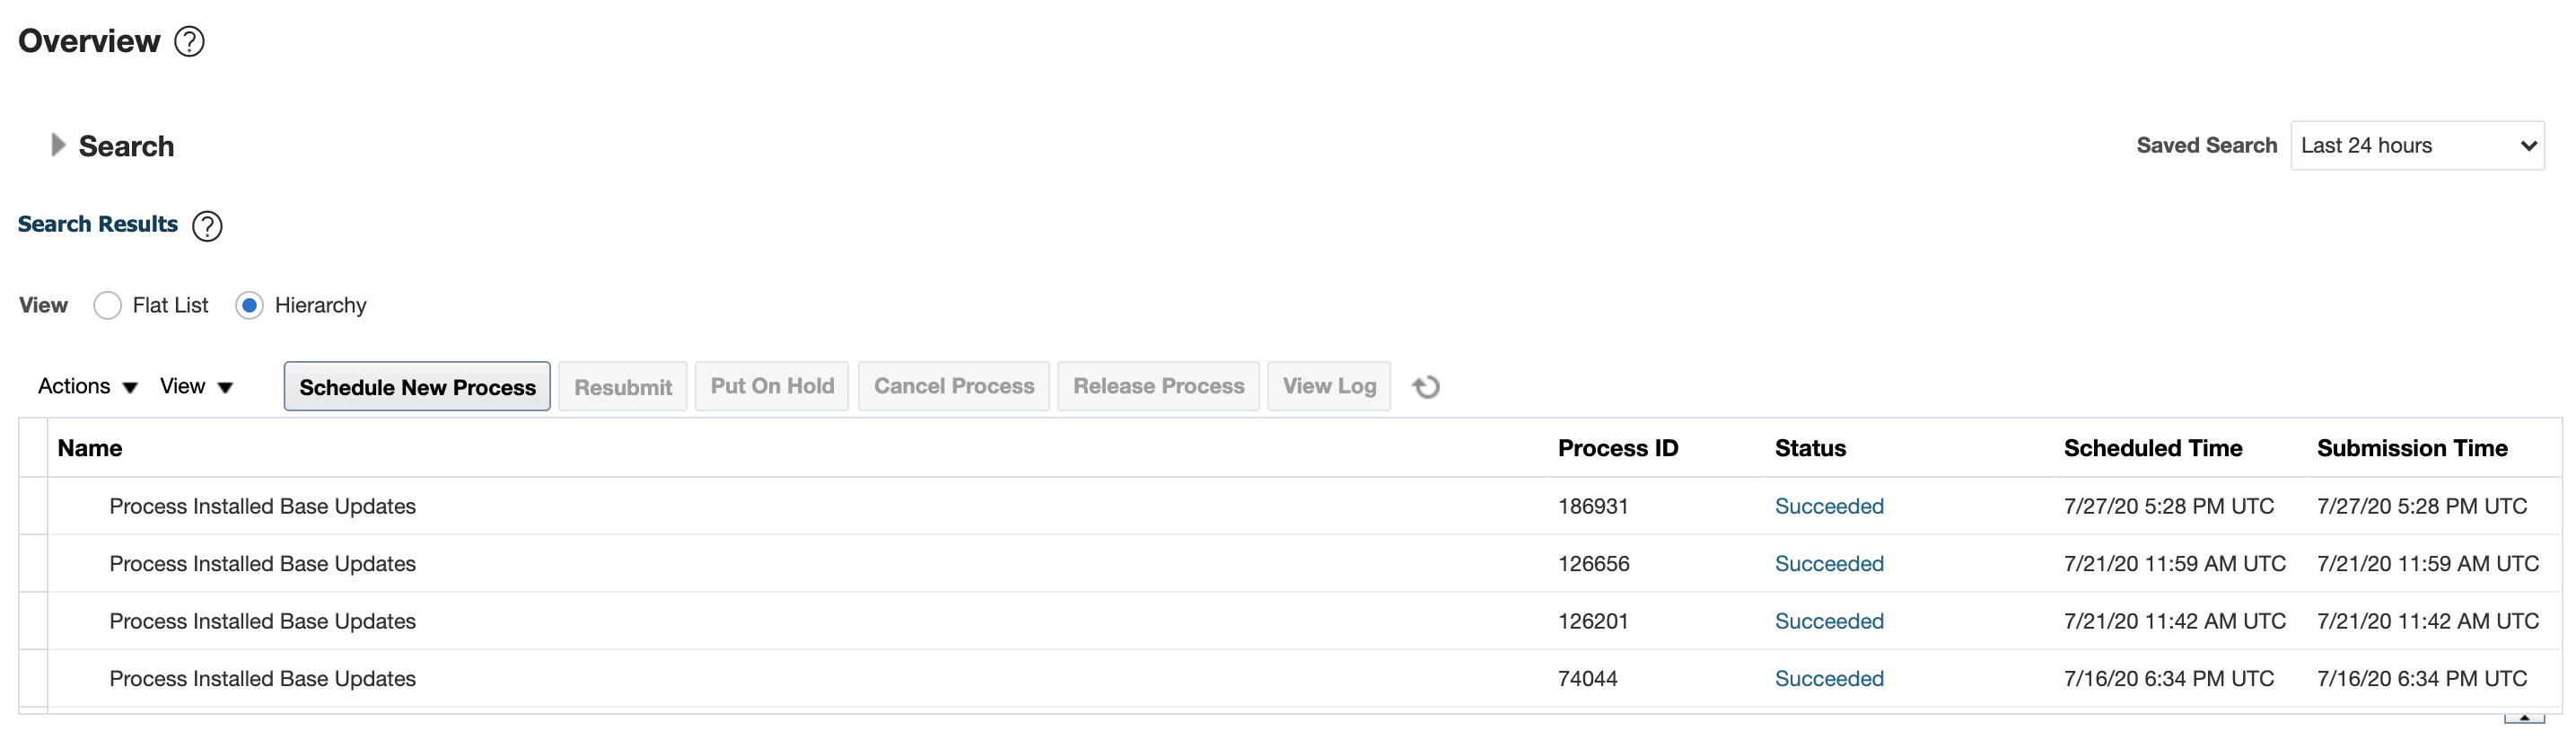The height and width of the screenshot is (740, 2576).
Task: Click Schedule New Process button
Action: point(417,387)
